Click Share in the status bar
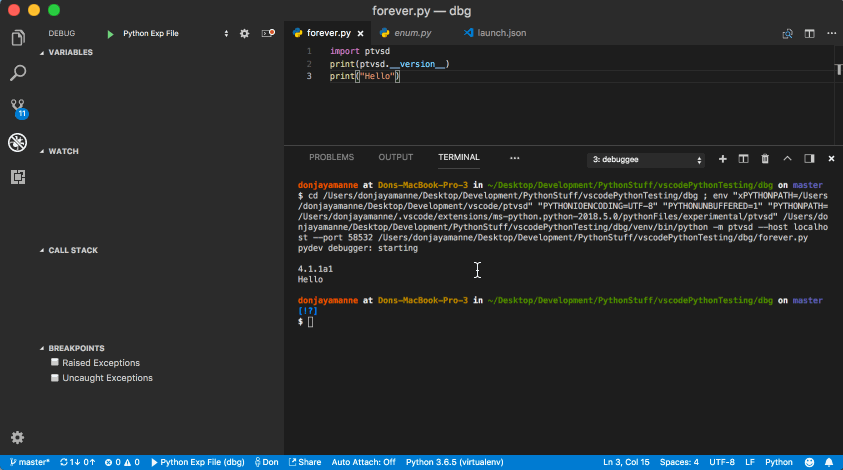 coord(305,462)
